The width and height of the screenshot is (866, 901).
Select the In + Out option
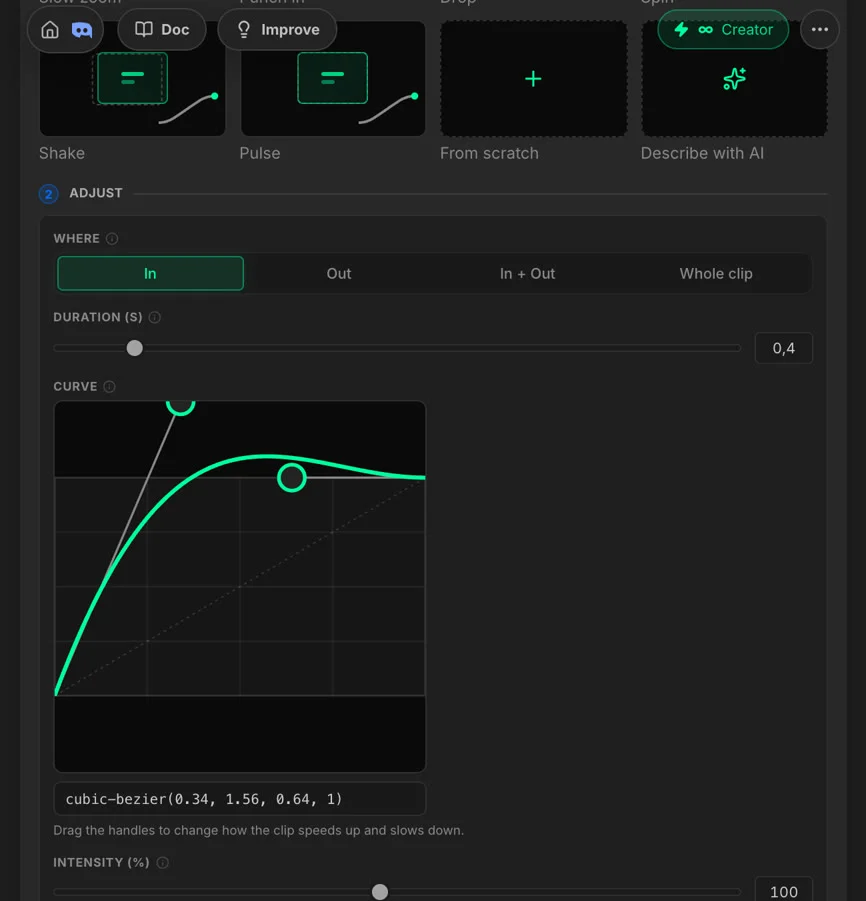(528, 274)
